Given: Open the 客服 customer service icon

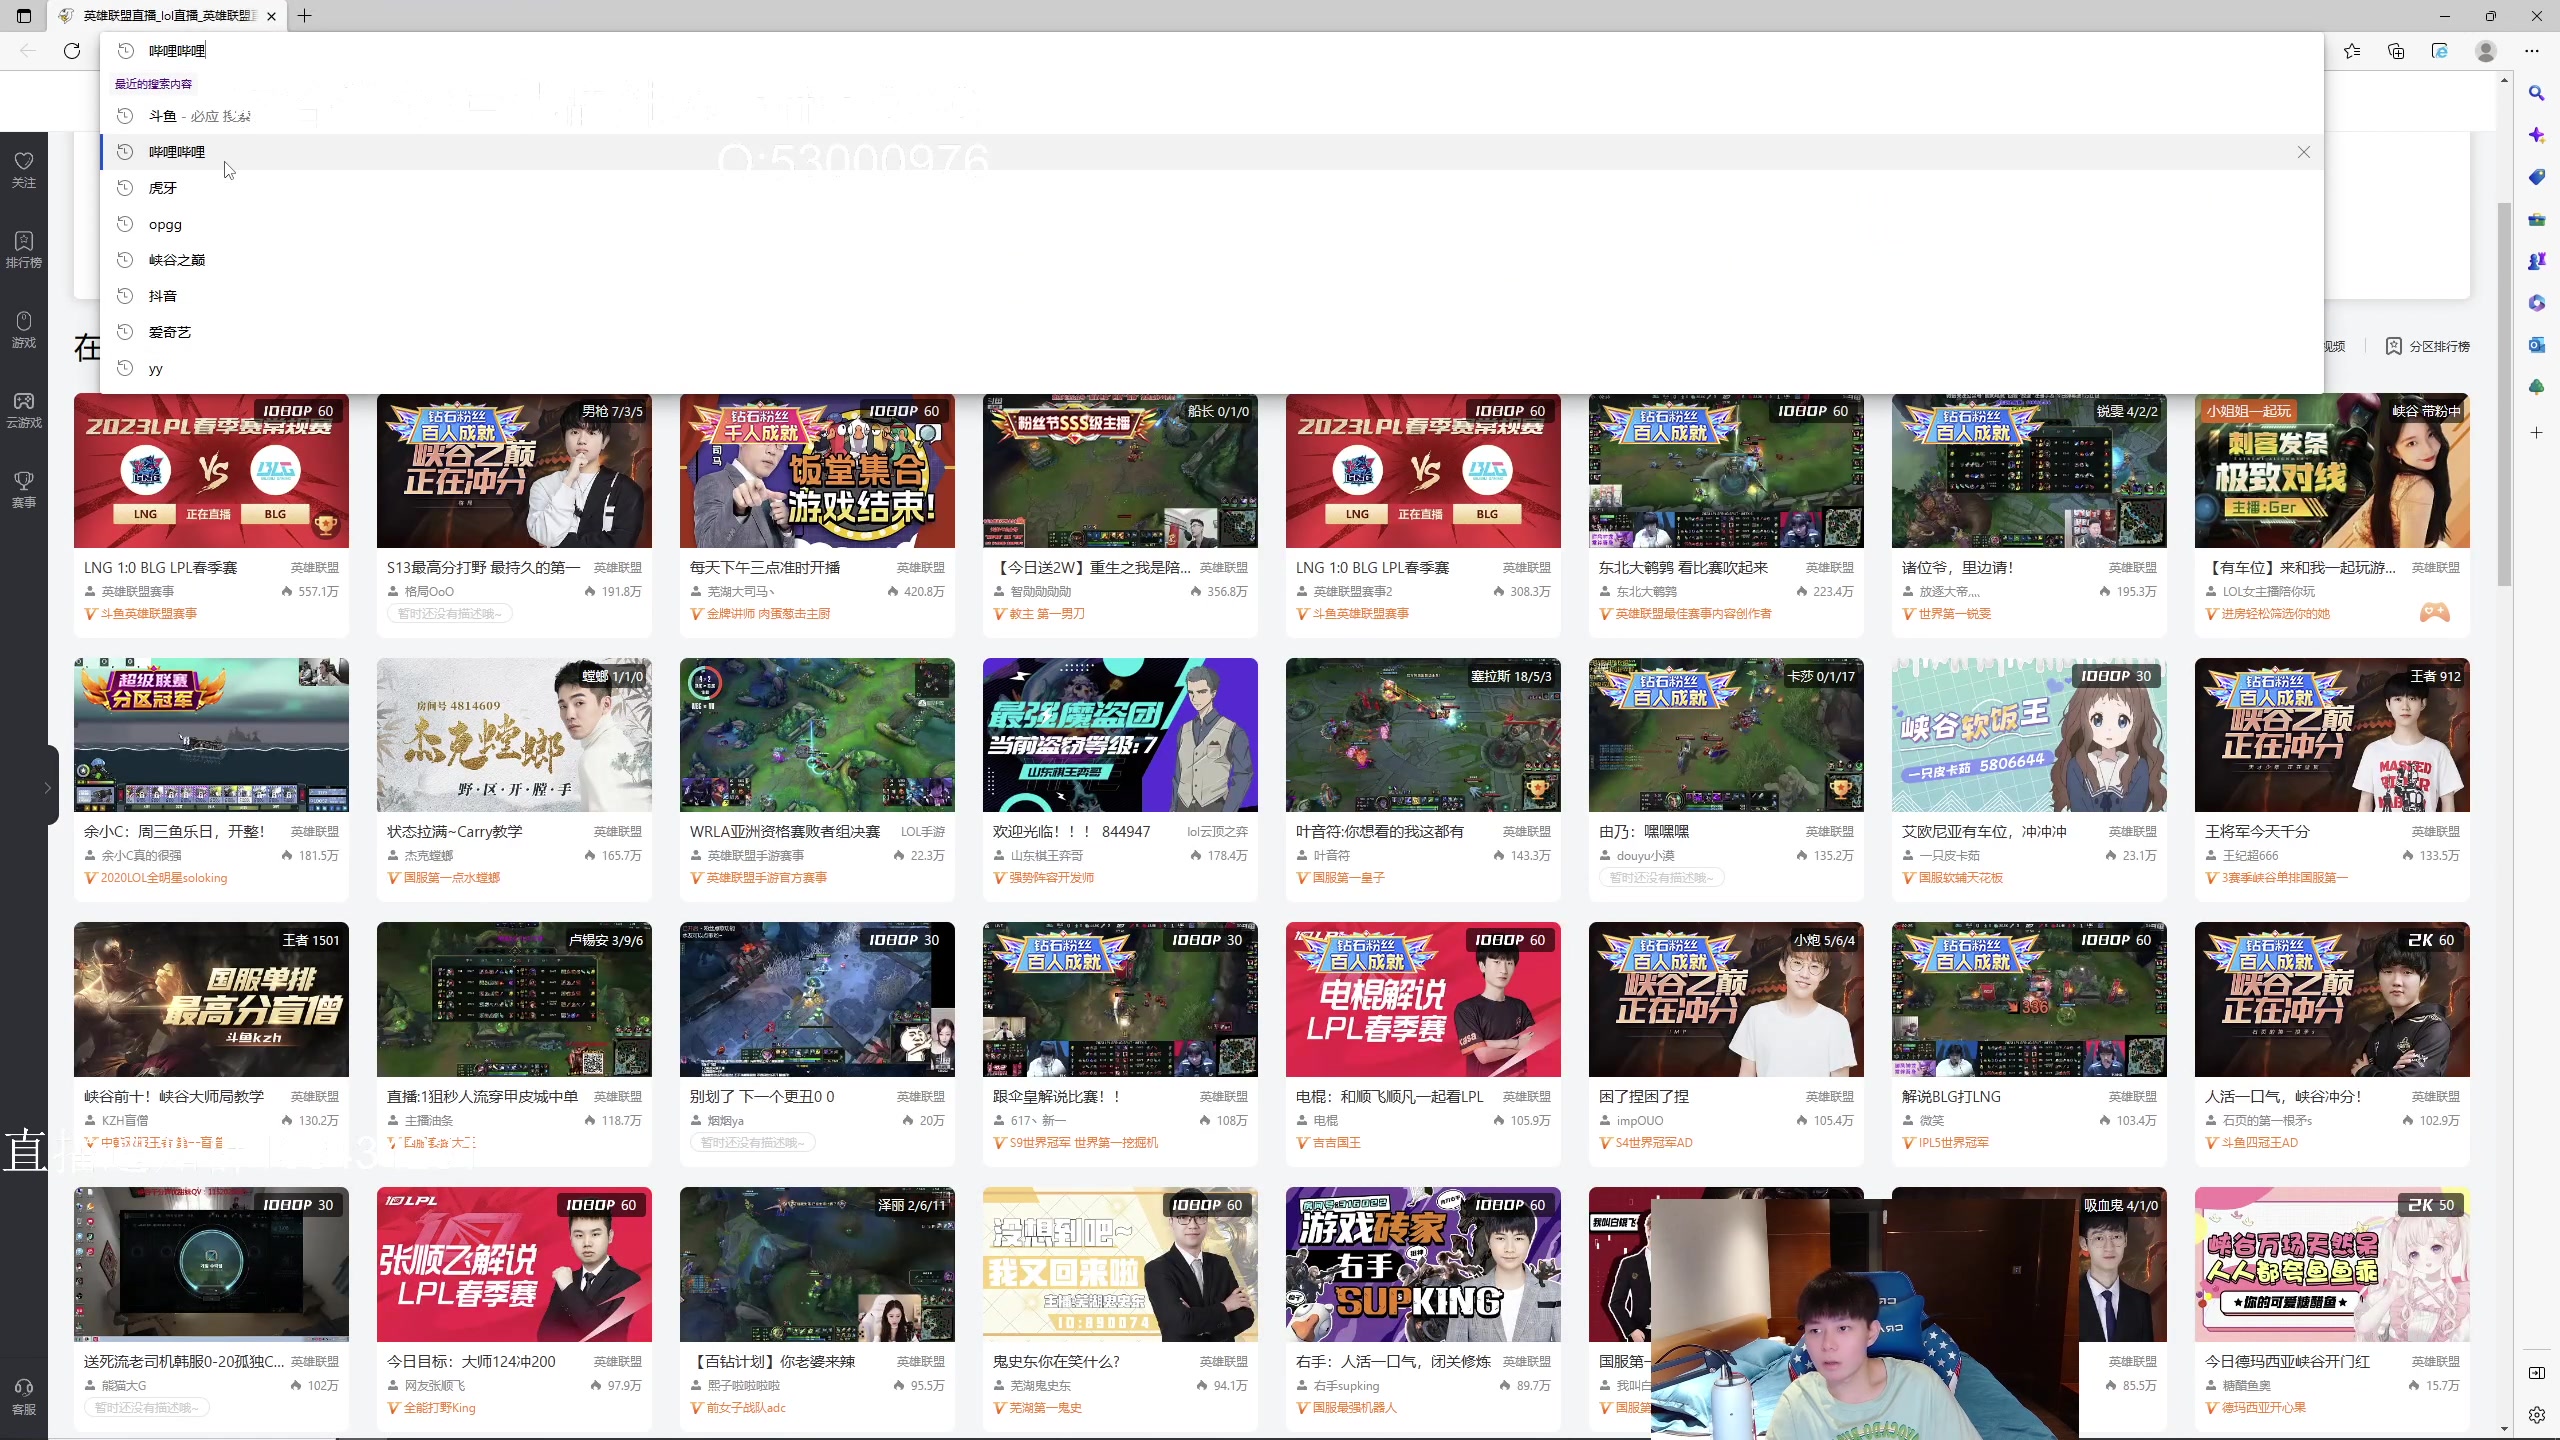Looking at the screenshot, I should pyautogui.click(x=24, y=1397).
